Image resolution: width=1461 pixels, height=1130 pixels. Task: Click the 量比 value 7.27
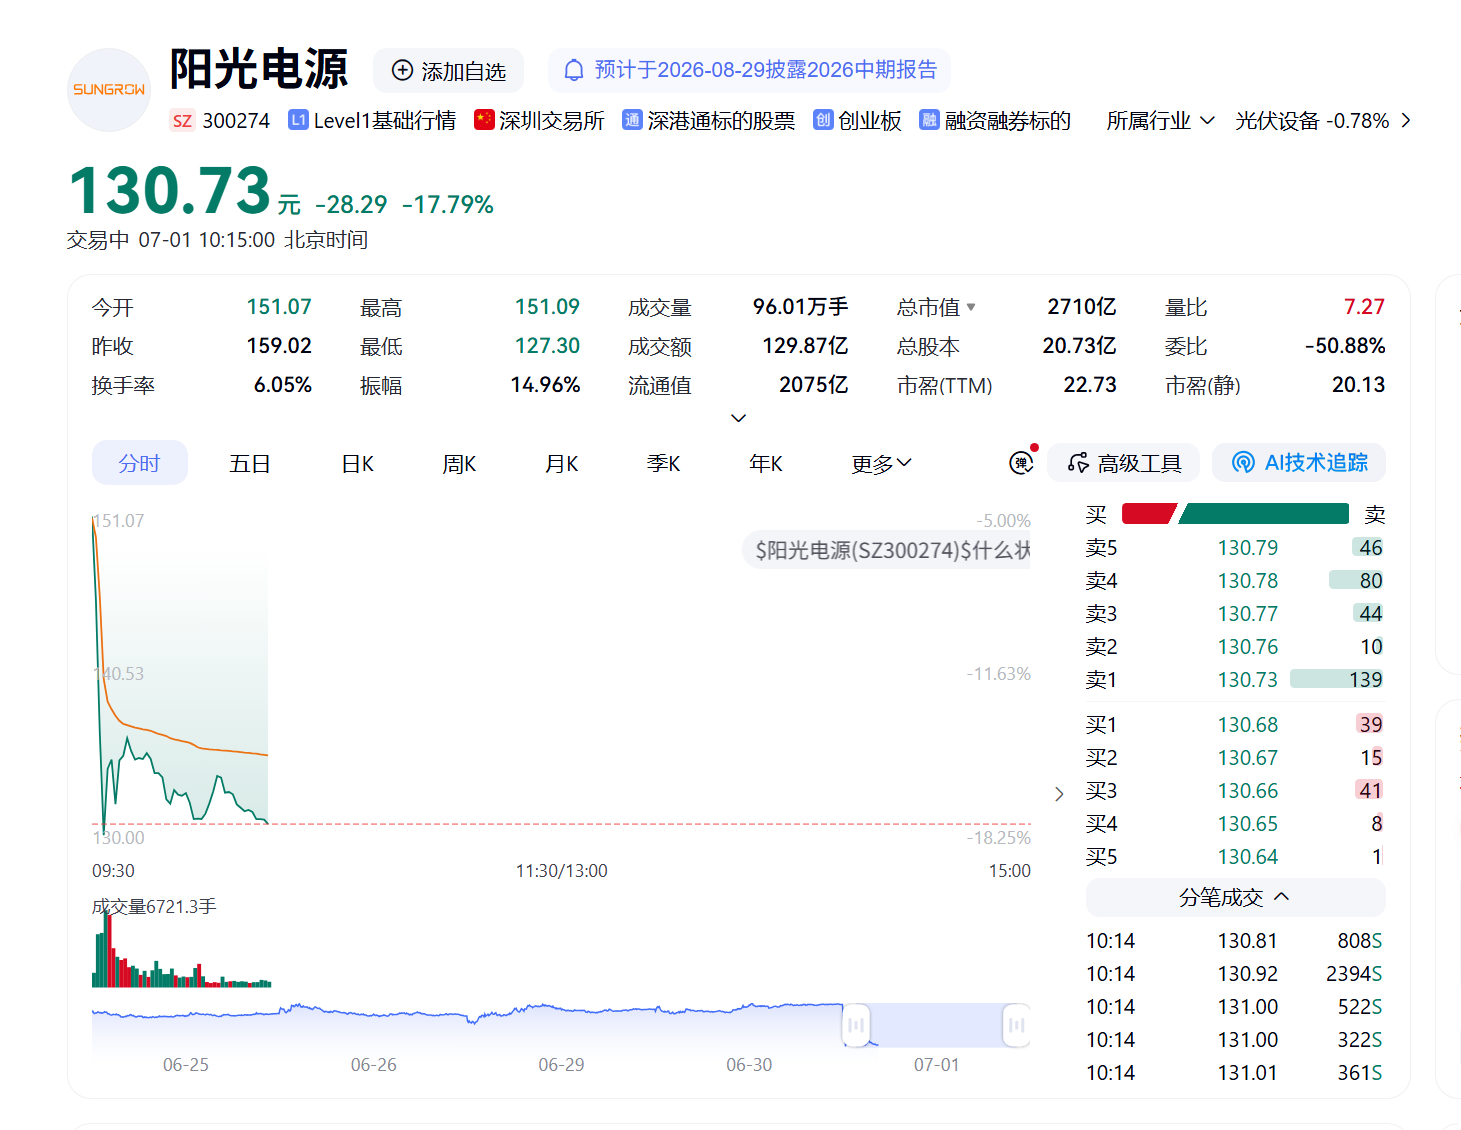1364,307
